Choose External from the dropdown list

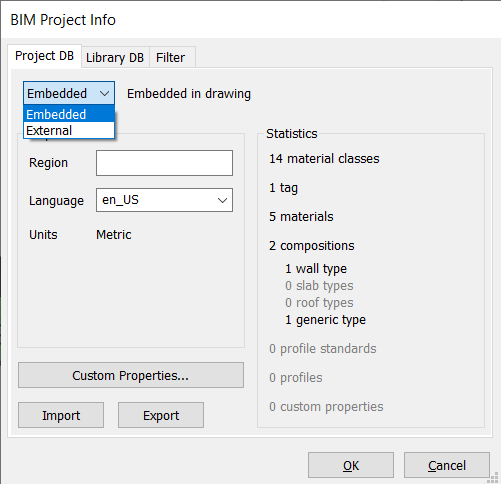pyautogui.click(x=69, y=130)
